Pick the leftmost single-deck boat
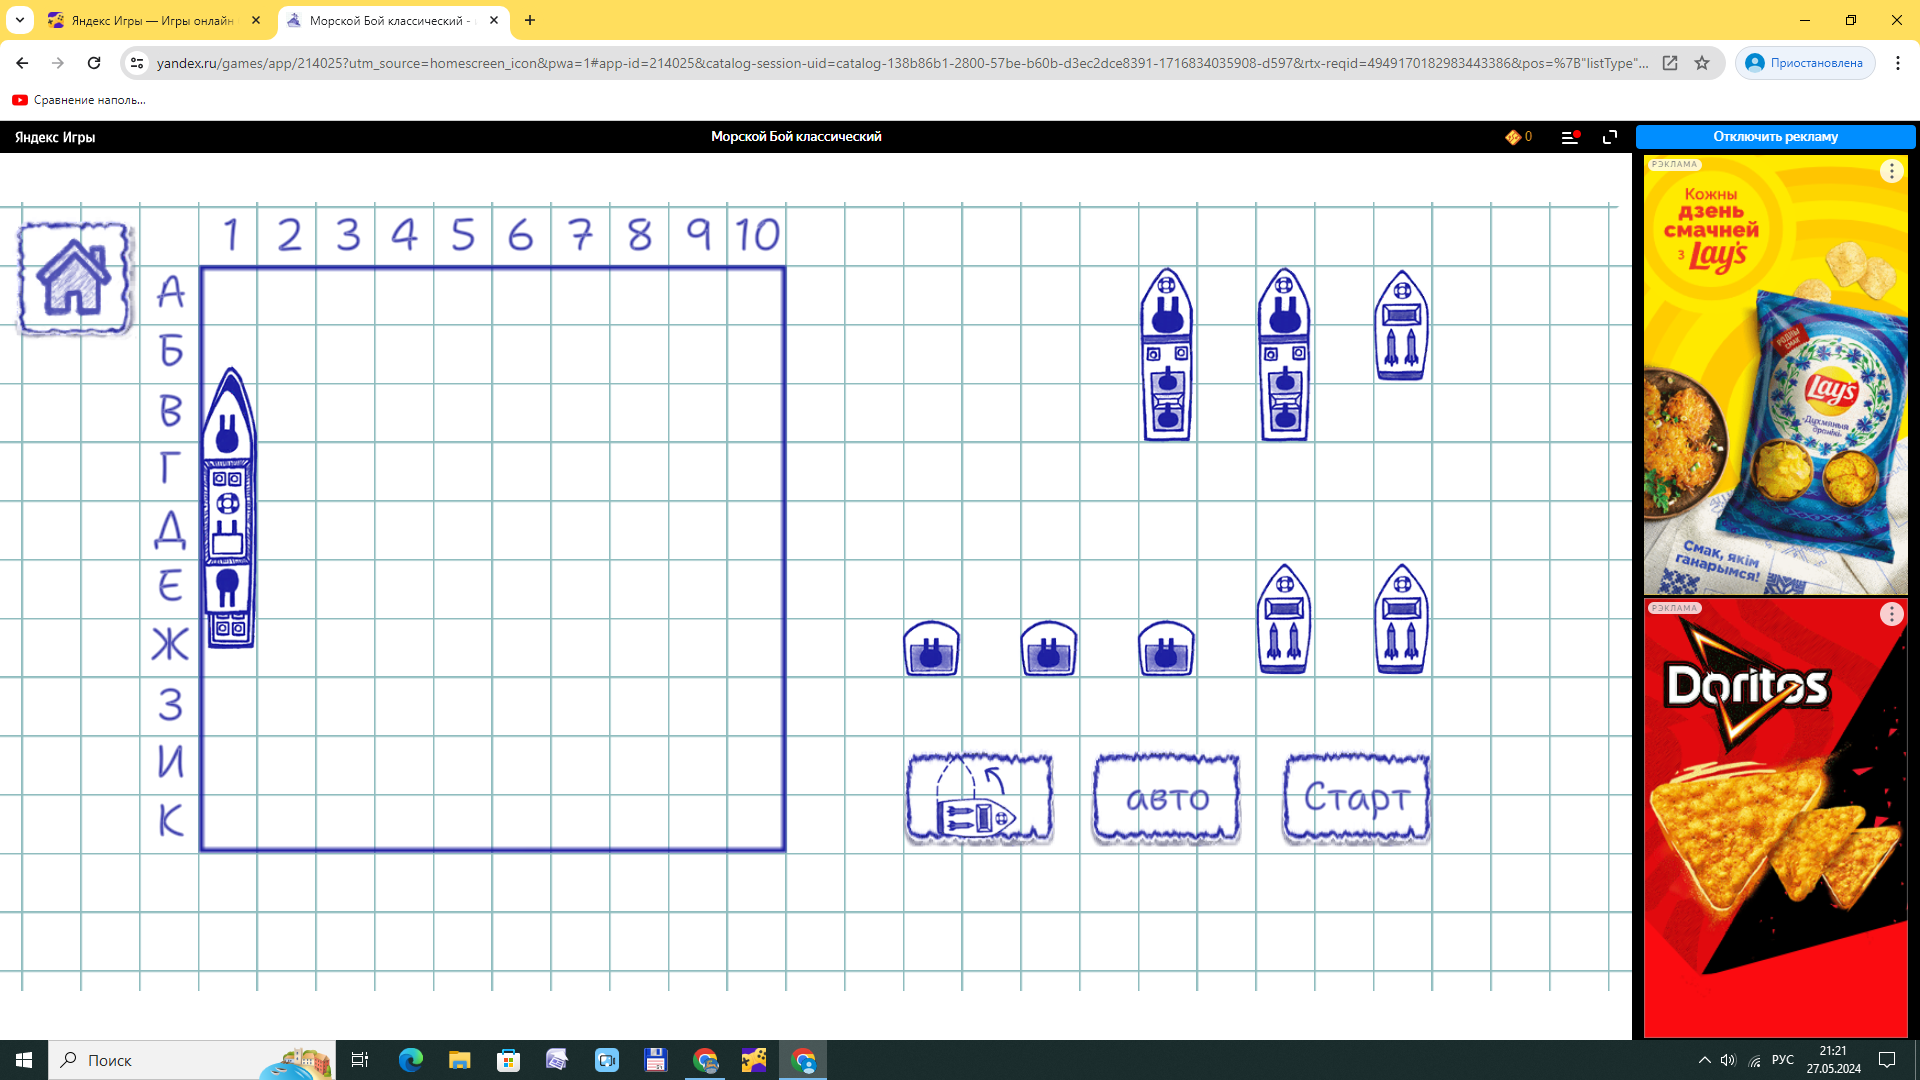The width and height of the screenshot is (1920, 1080). (931, 649)
